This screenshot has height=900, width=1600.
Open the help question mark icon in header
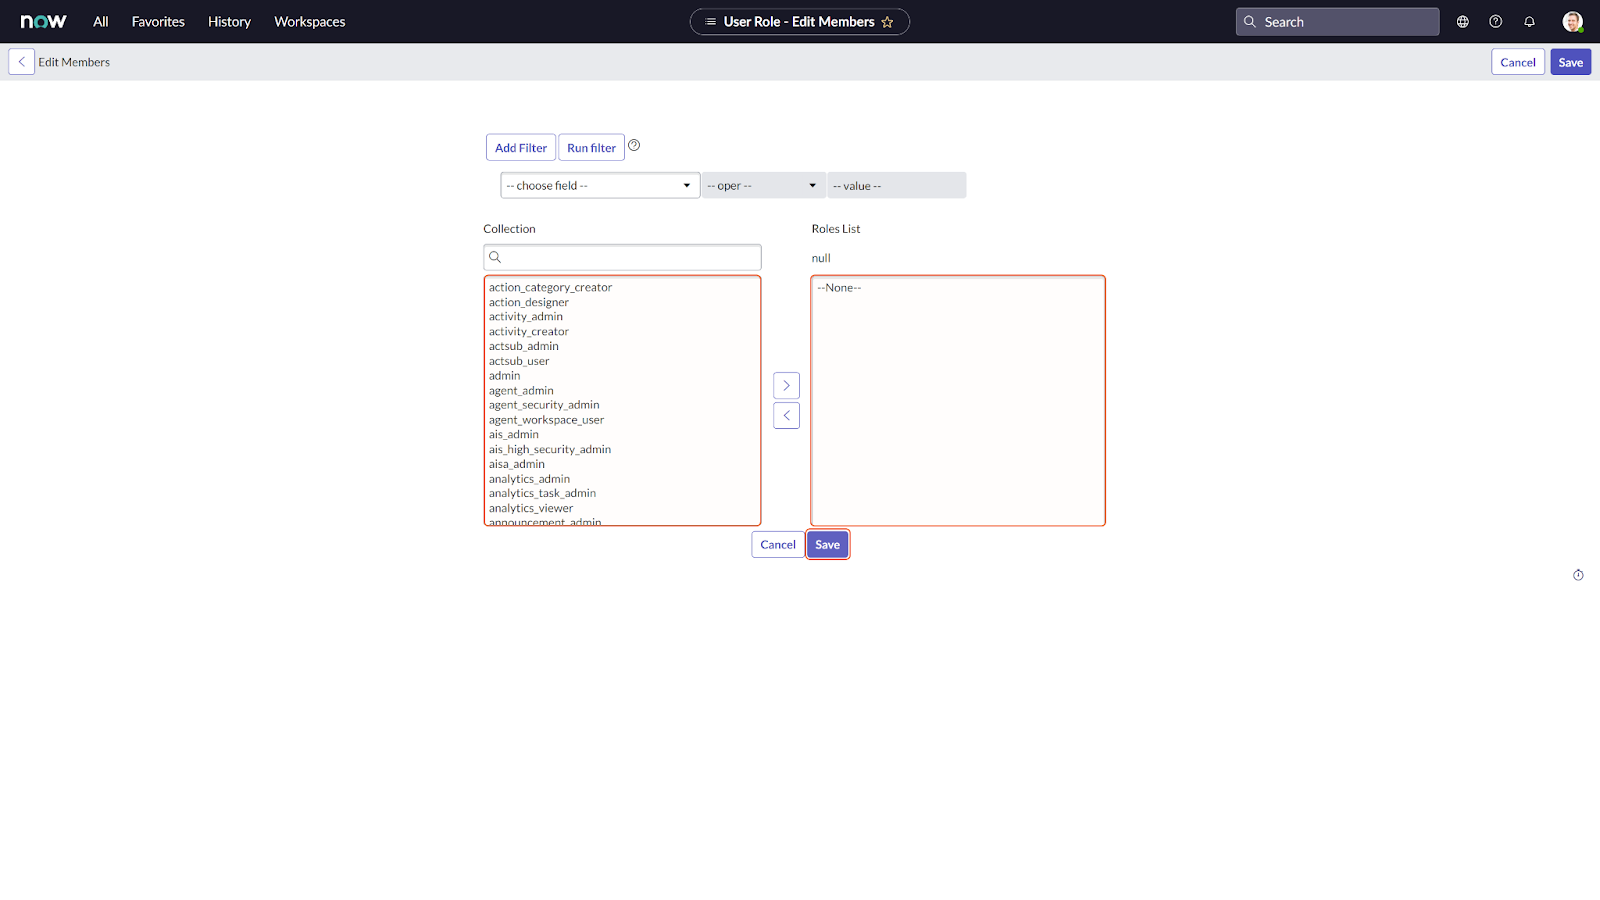click(x=1495, y=22)
